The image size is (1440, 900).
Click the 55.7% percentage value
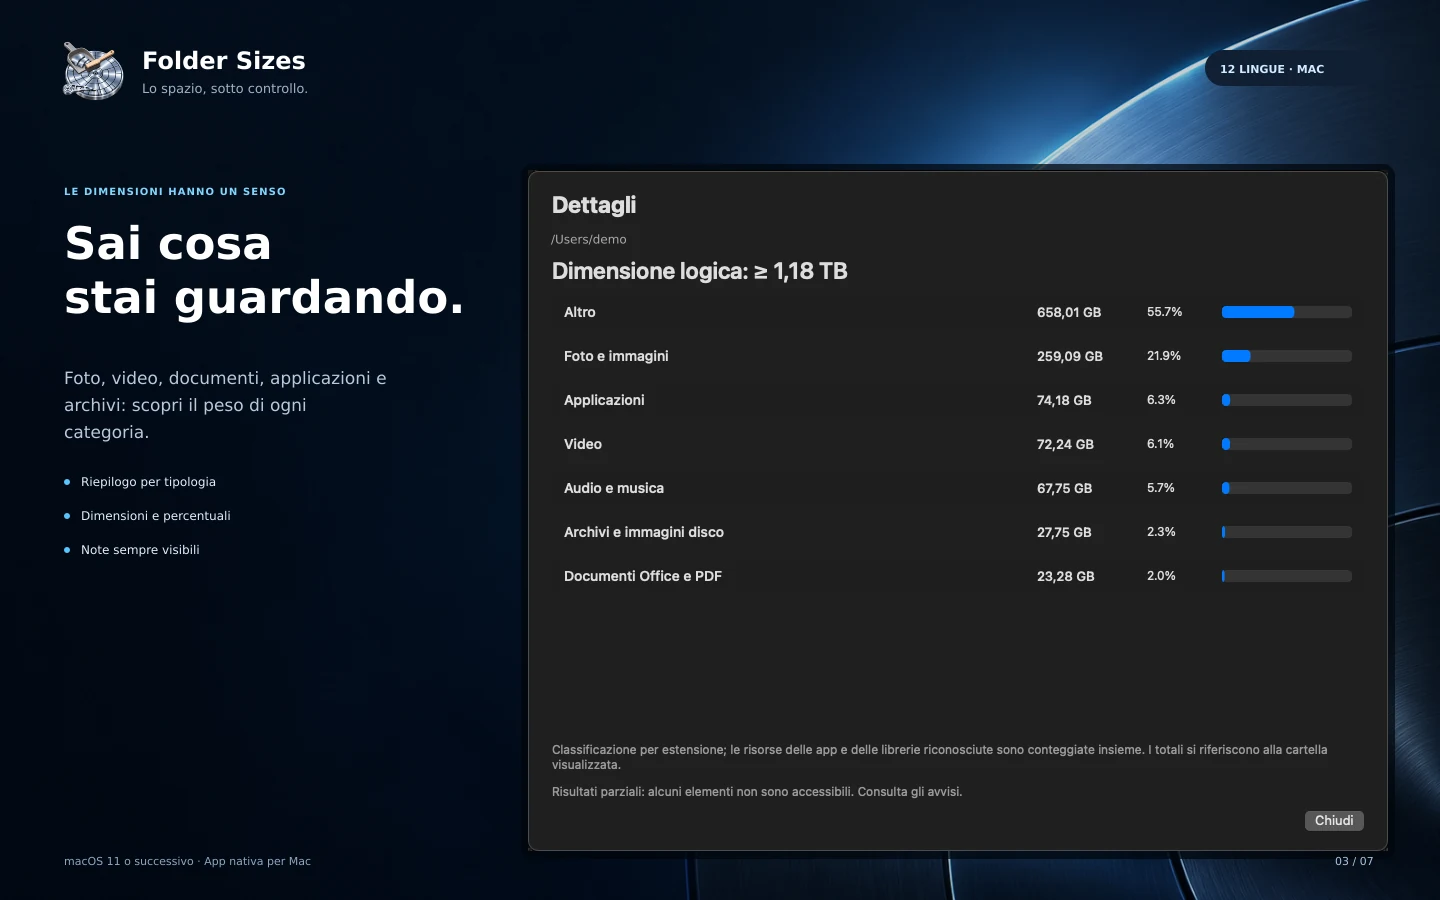[x=1165, y=312]
